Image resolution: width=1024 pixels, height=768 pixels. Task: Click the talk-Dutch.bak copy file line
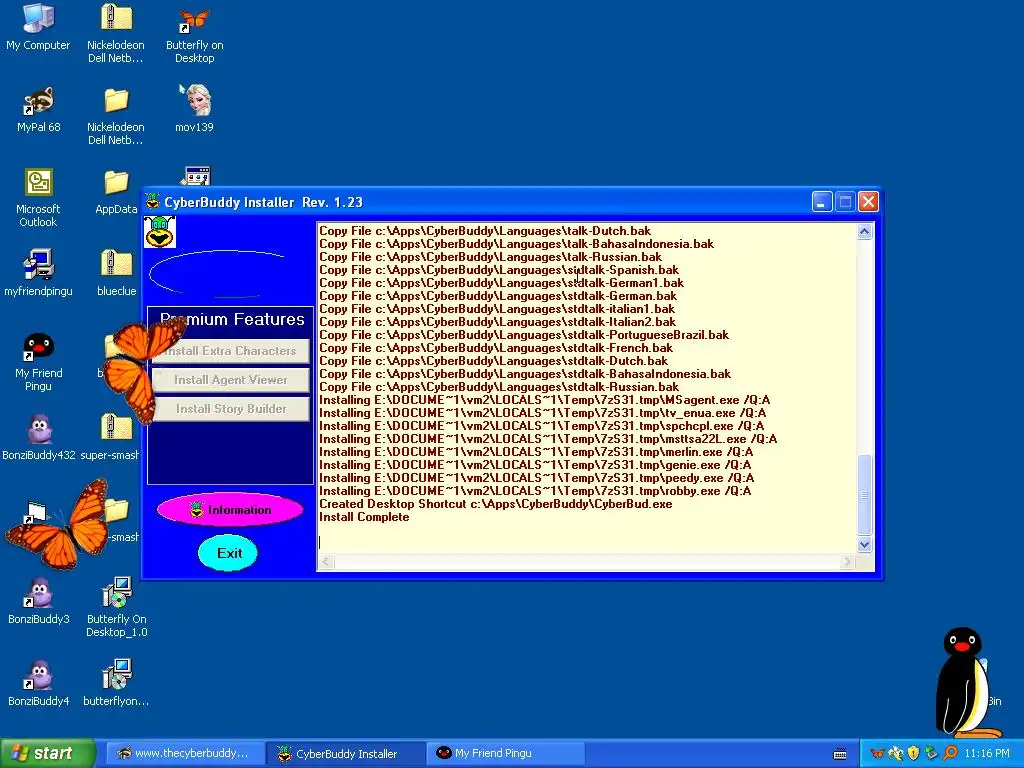tap(485, 231)
